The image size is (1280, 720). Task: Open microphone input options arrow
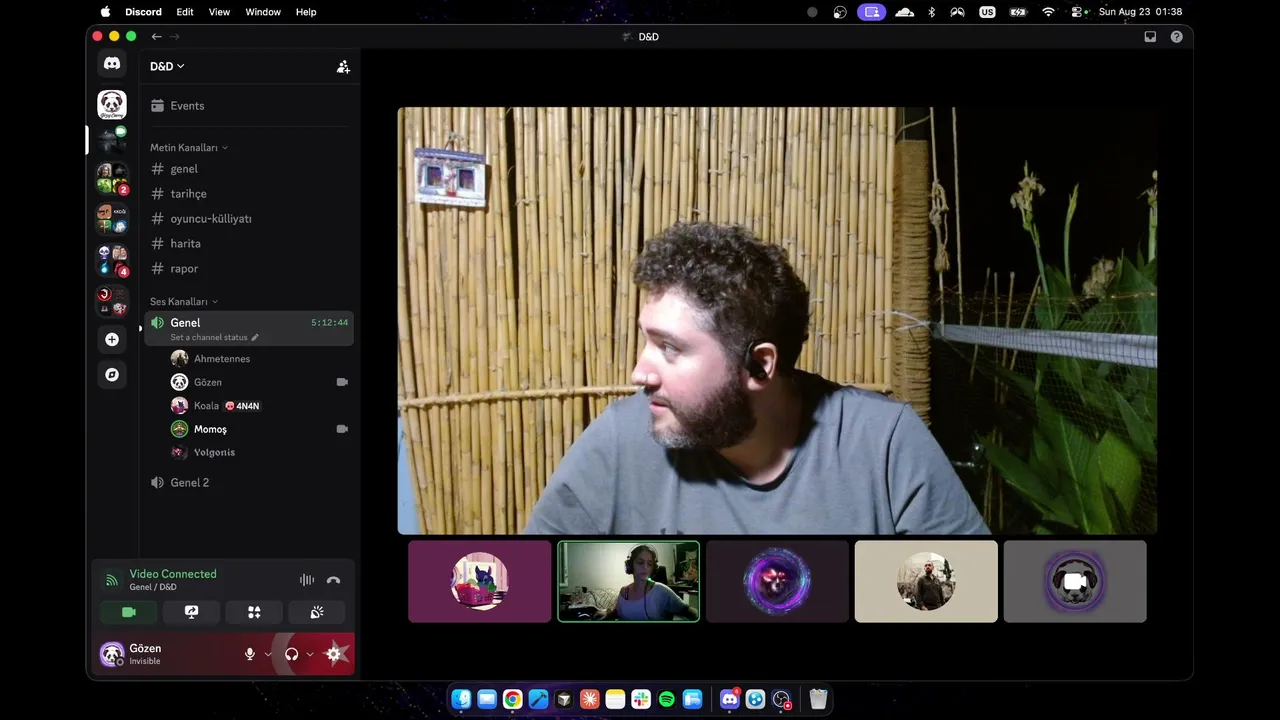tap(268, 654)
